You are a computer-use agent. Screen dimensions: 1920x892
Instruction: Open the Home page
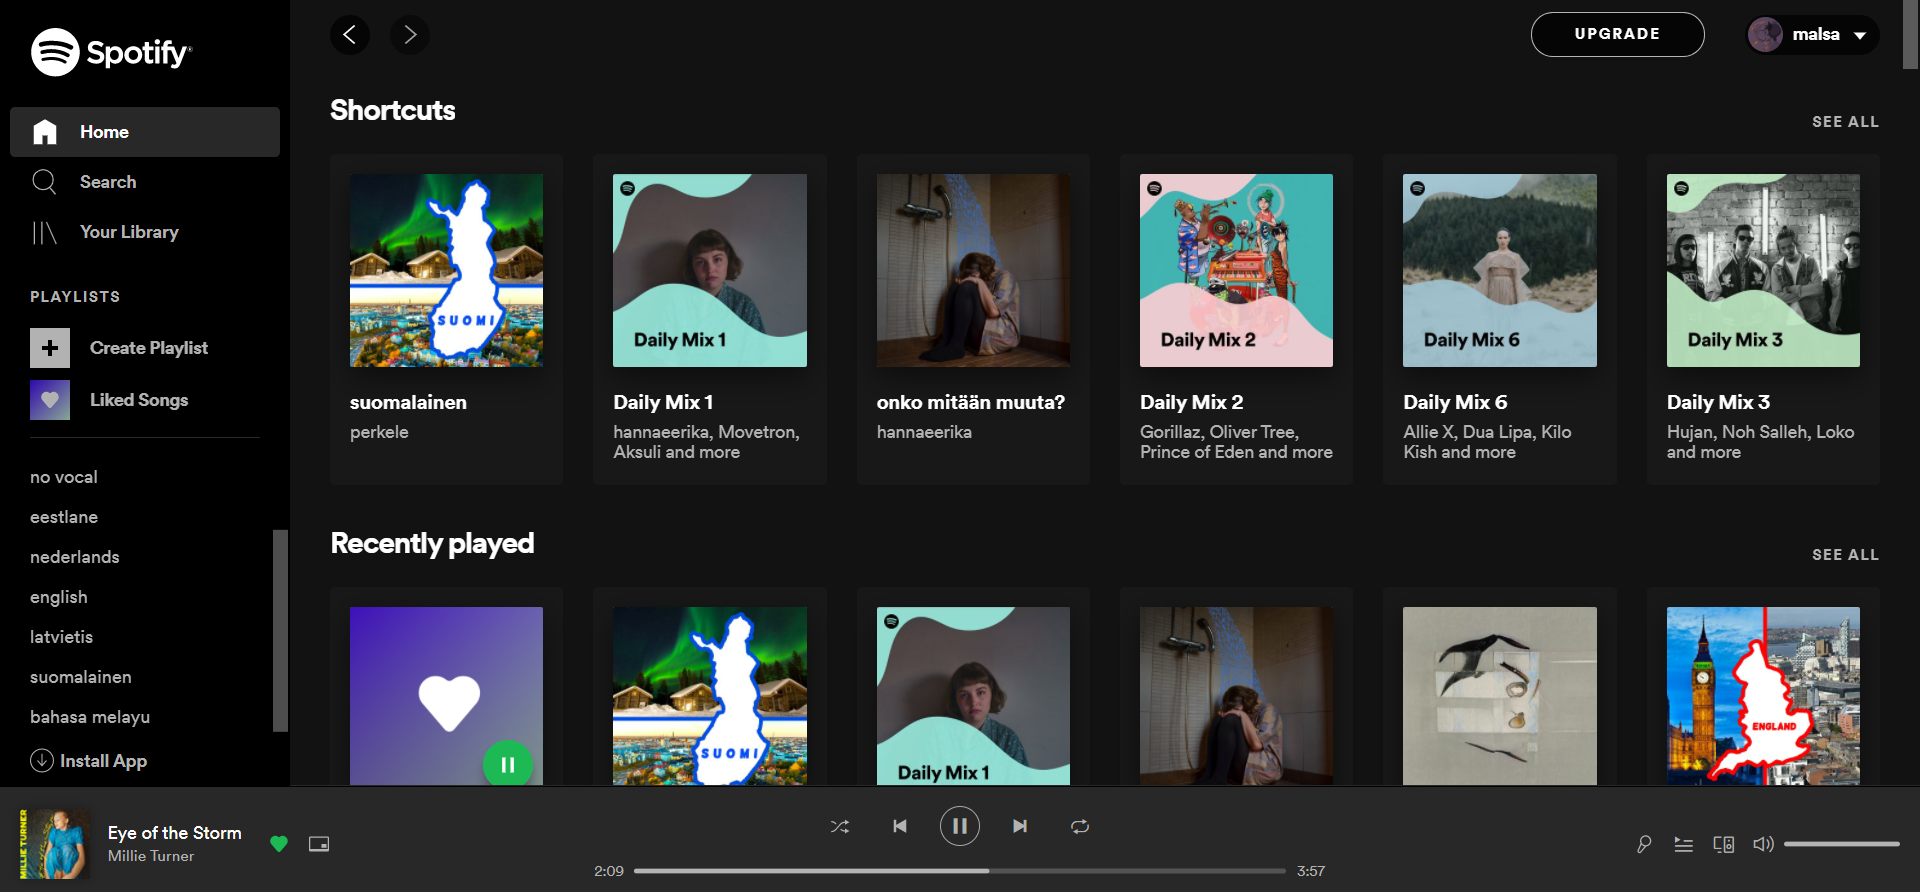[145, 132]
